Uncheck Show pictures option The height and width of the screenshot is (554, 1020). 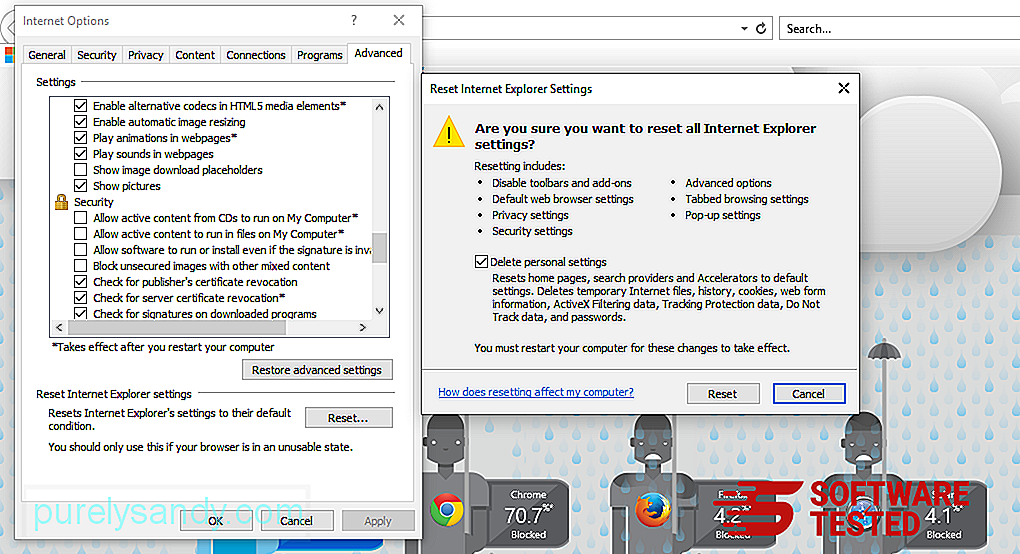81,186
